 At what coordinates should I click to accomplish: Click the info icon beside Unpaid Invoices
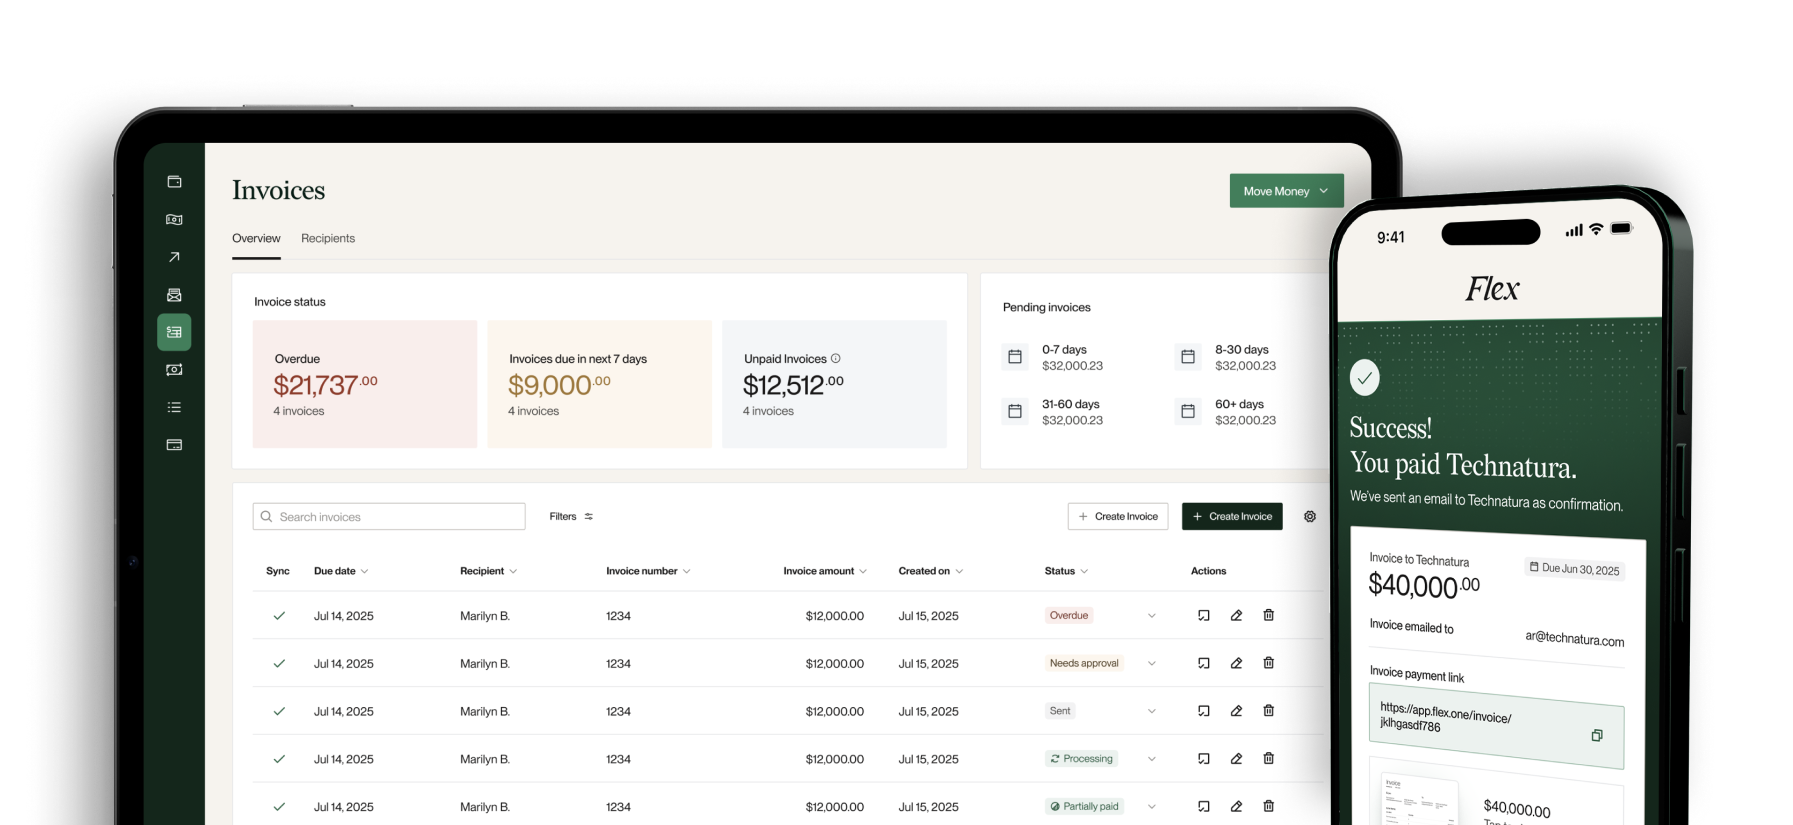(836, 358)
